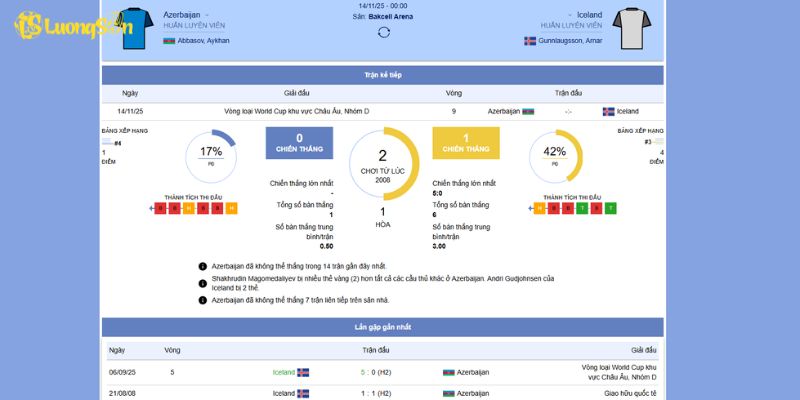The width and height of the screenshot is (800, 400).
Task: Open the 'Trận kế tiếp' section header
Action: click(x=382, y=75)
